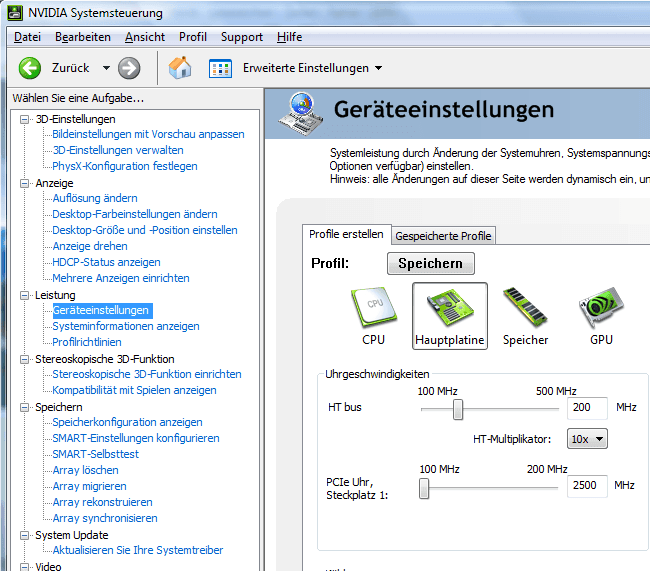650x571 pixels.
Task: Open Auflösung ändern
Action: 95,198
